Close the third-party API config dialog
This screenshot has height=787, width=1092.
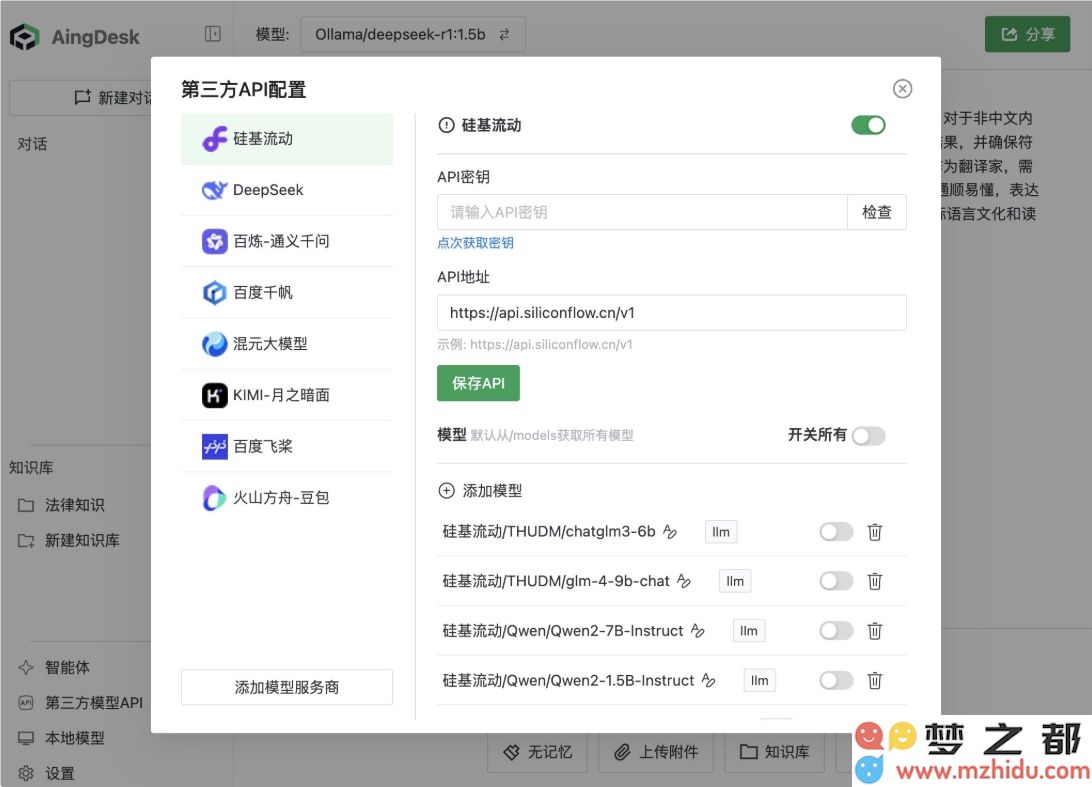pos(902,88)
